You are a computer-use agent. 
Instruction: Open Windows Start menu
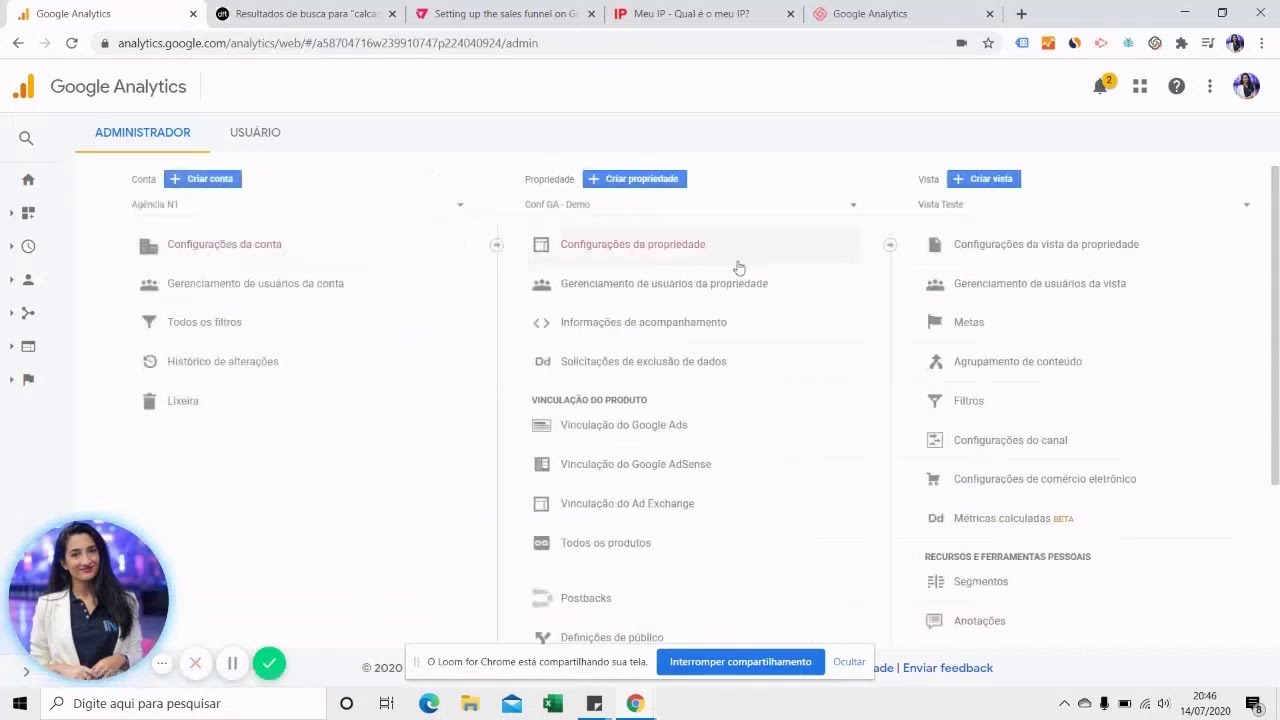(x=19, y=704)
